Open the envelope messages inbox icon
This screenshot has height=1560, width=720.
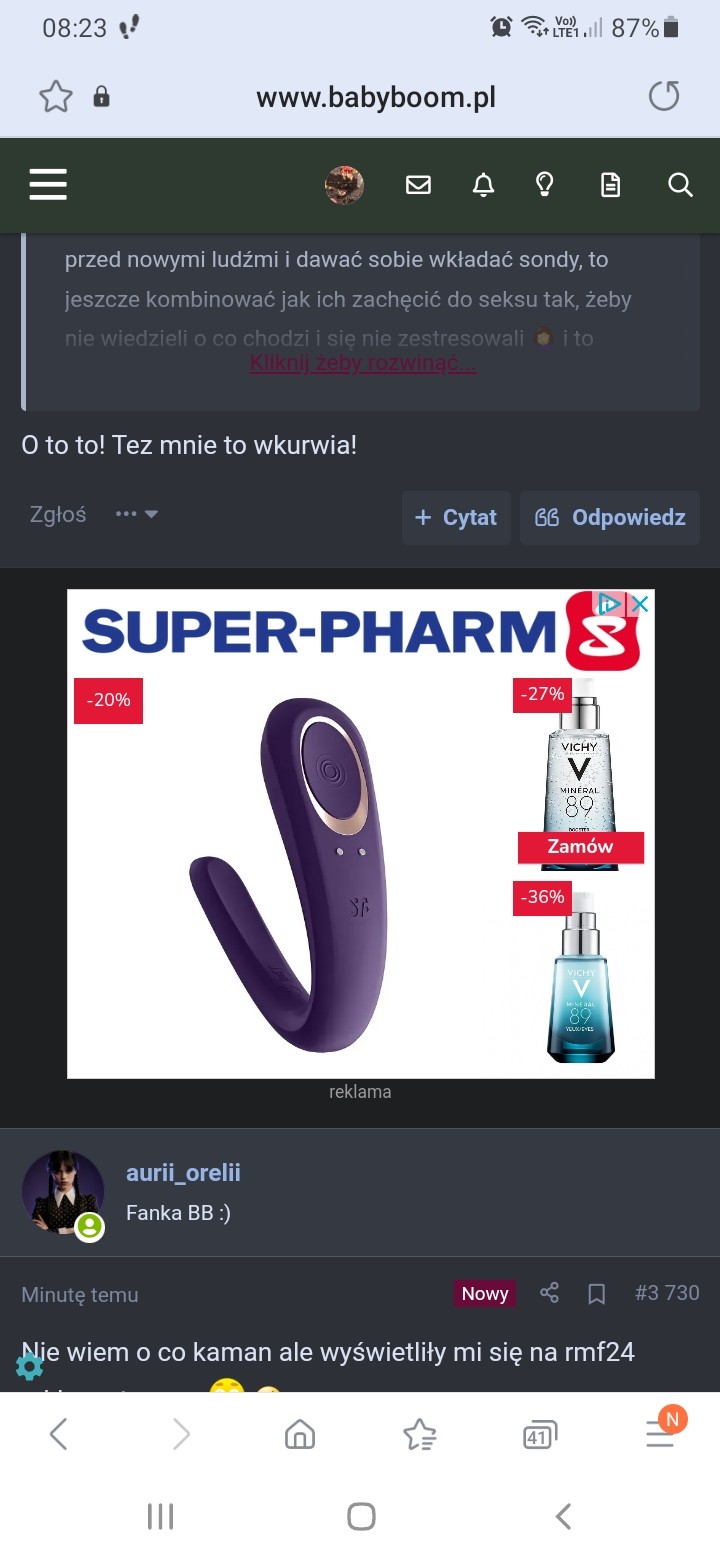[x=418, y=185]
